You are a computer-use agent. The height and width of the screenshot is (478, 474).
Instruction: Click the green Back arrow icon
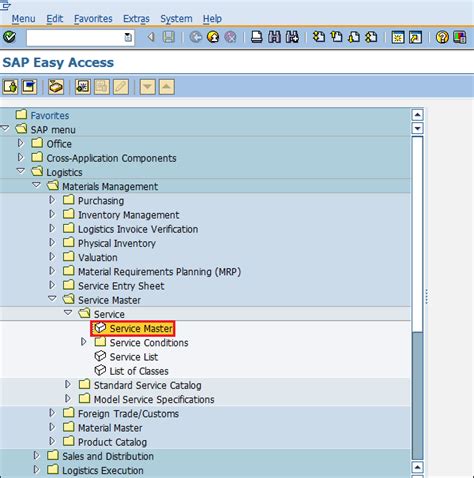(196, 37)
